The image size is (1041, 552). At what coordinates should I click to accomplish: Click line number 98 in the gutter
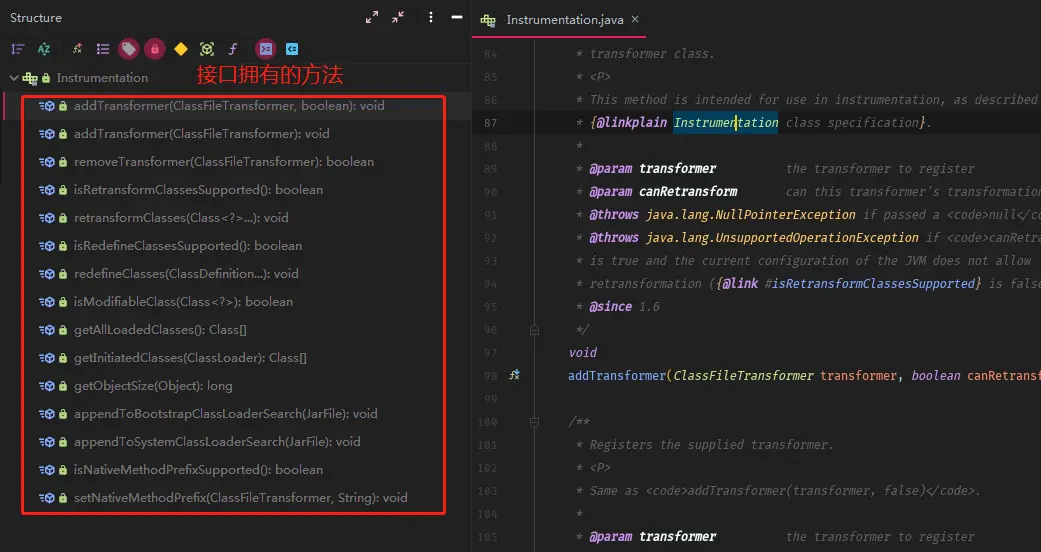pyautogui.click(x=490, y=376)
